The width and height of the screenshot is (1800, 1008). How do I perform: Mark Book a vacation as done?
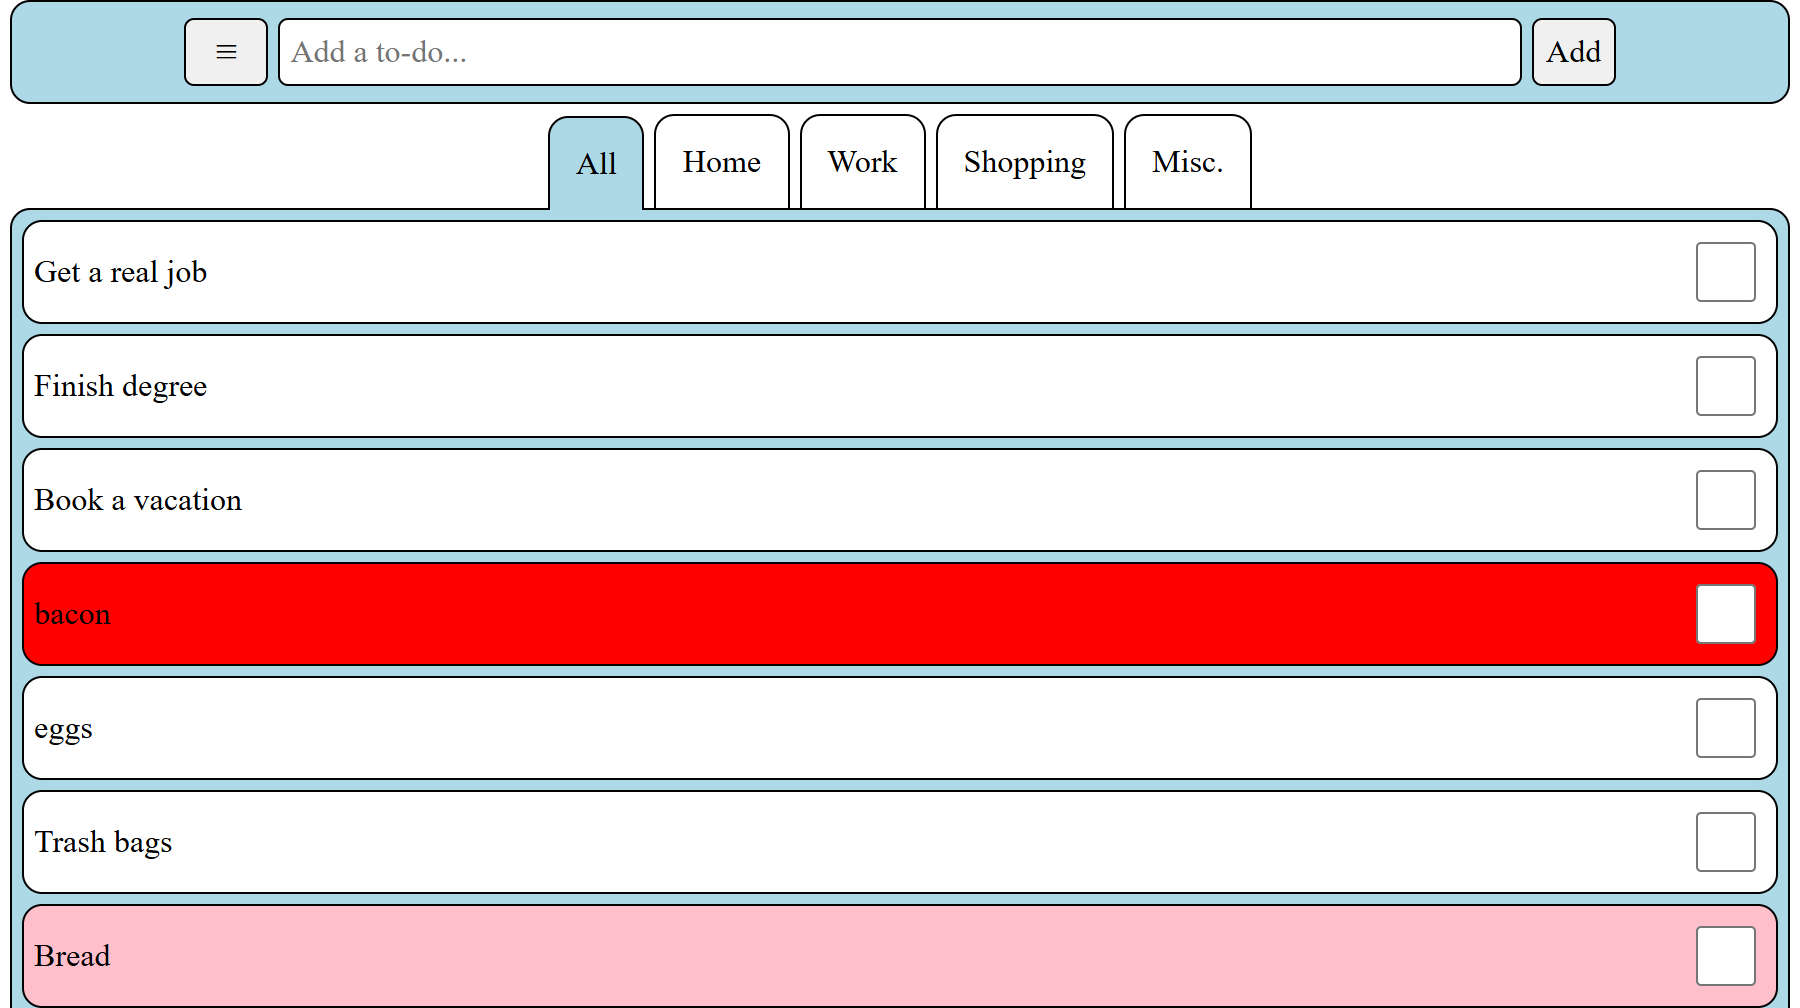point(1725,500)
